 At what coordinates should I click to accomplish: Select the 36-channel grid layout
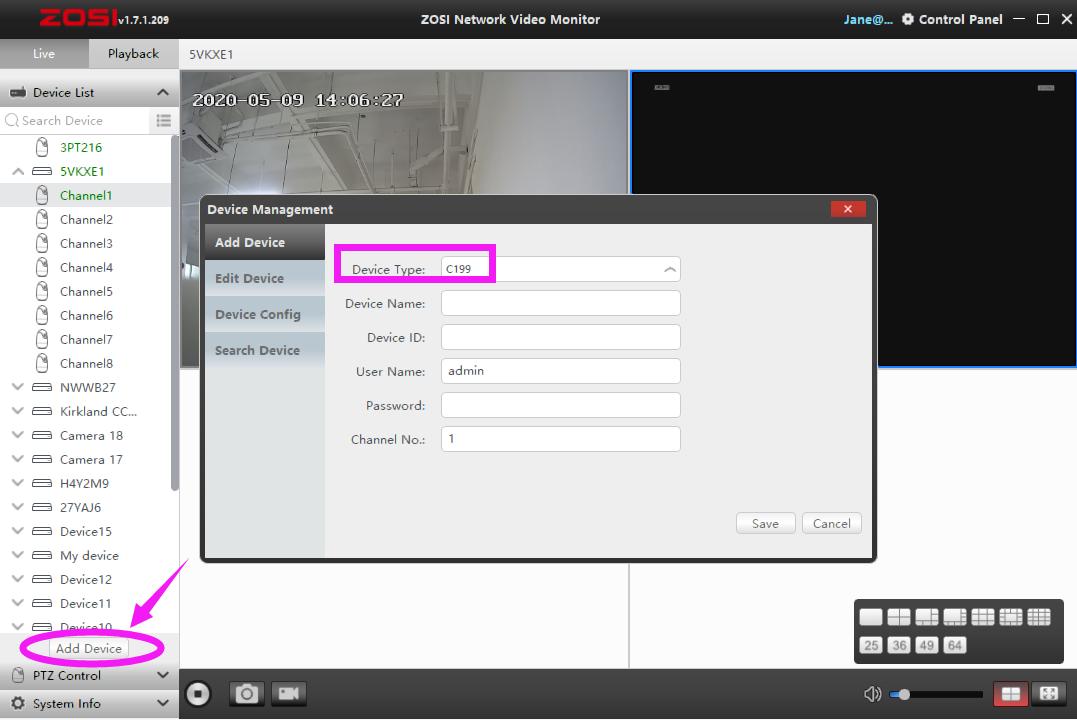[x=899, y=645]
